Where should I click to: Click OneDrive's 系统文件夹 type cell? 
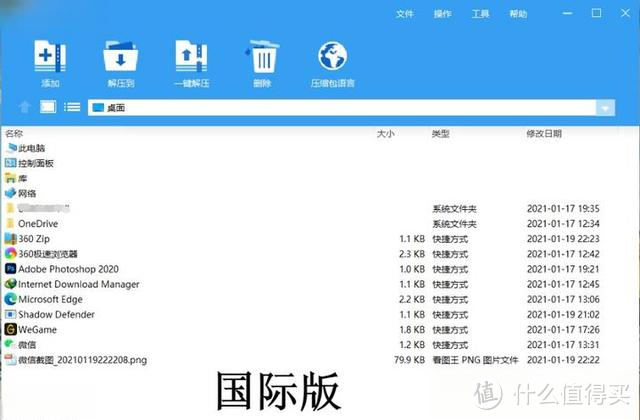tap(454, 224)
